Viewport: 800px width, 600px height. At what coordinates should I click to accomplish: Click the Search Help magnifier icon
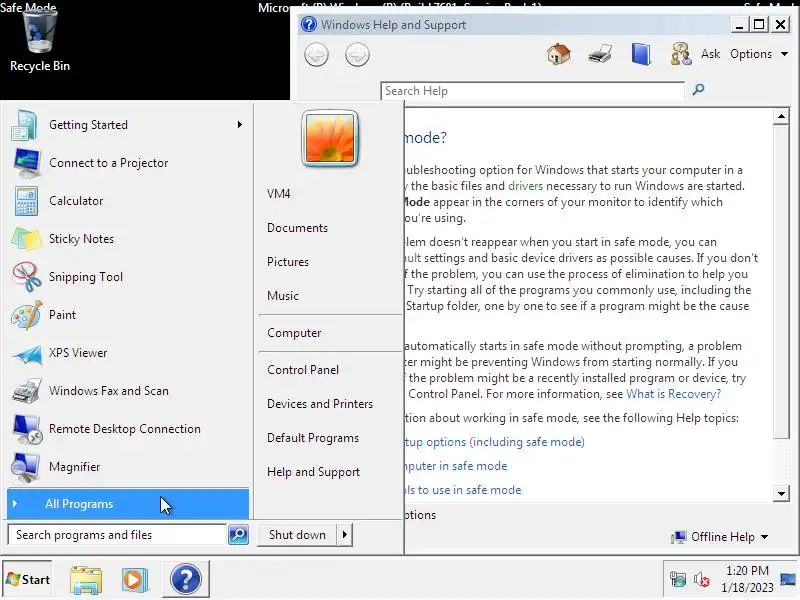pyautogui.click(x=698, y=90)
